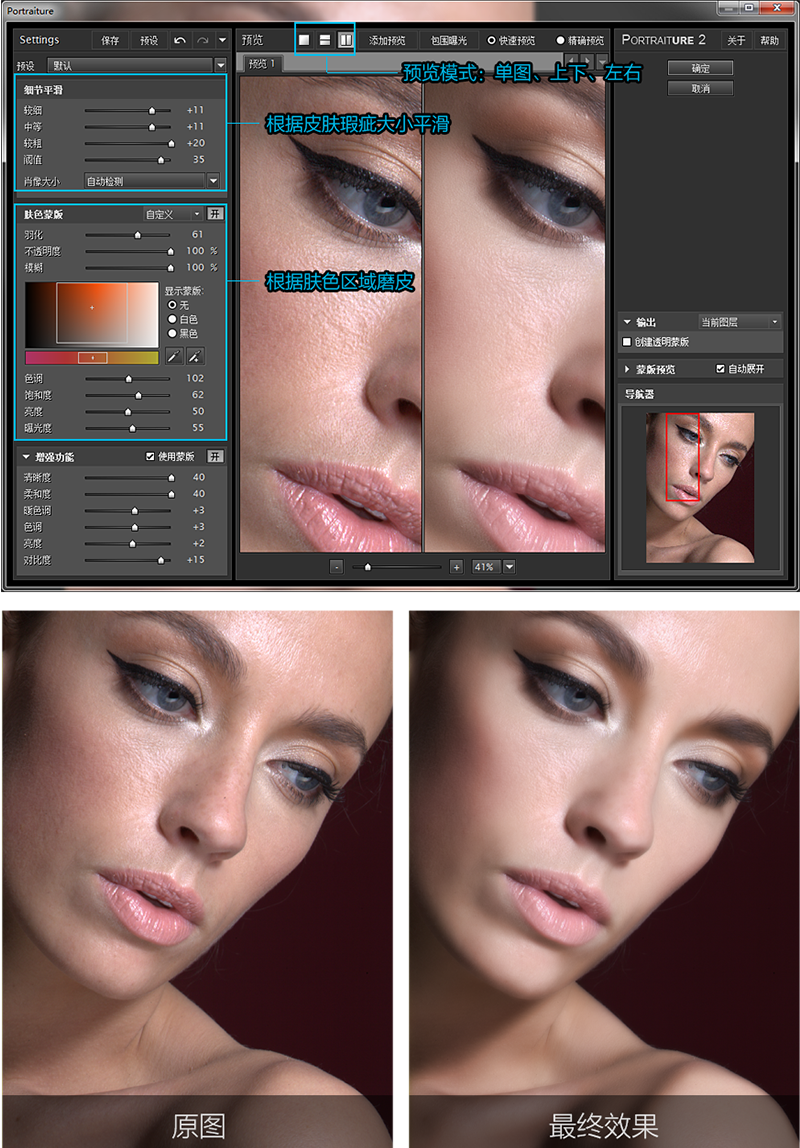Screen dimensions: 800x1148
Task: Click 添加预览 button
Action: pos(387,40)
